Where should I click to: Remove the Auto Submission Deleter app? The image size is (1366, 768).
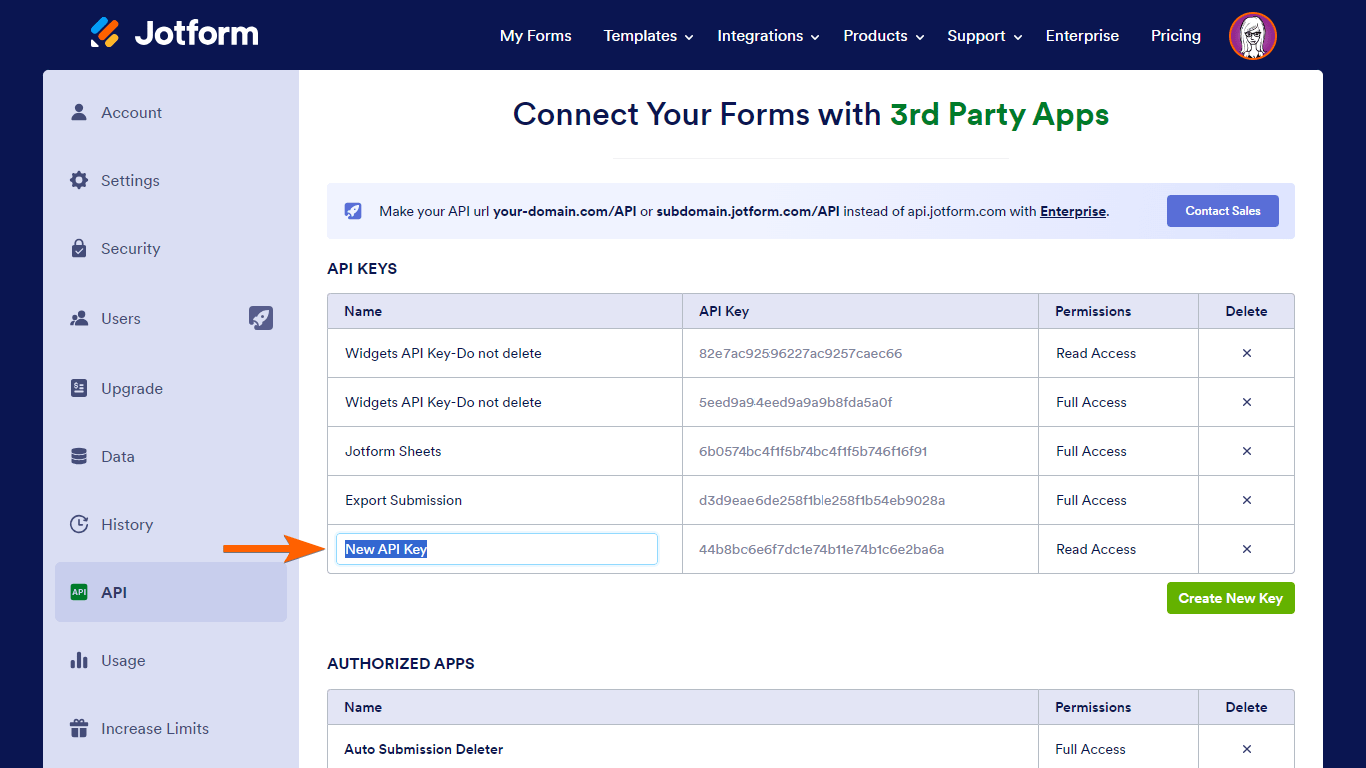(1246, 749)
